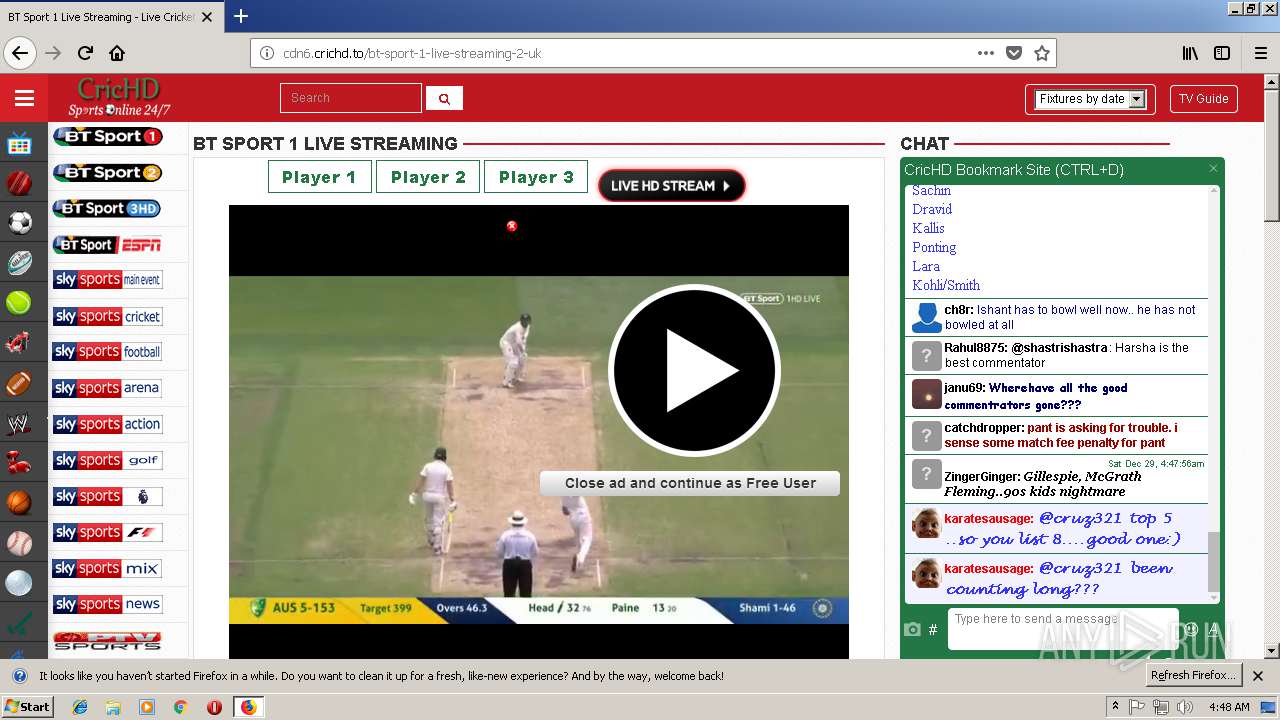Open the BT Sport 1 channel
1280x720 pixels.
point(107,136)
